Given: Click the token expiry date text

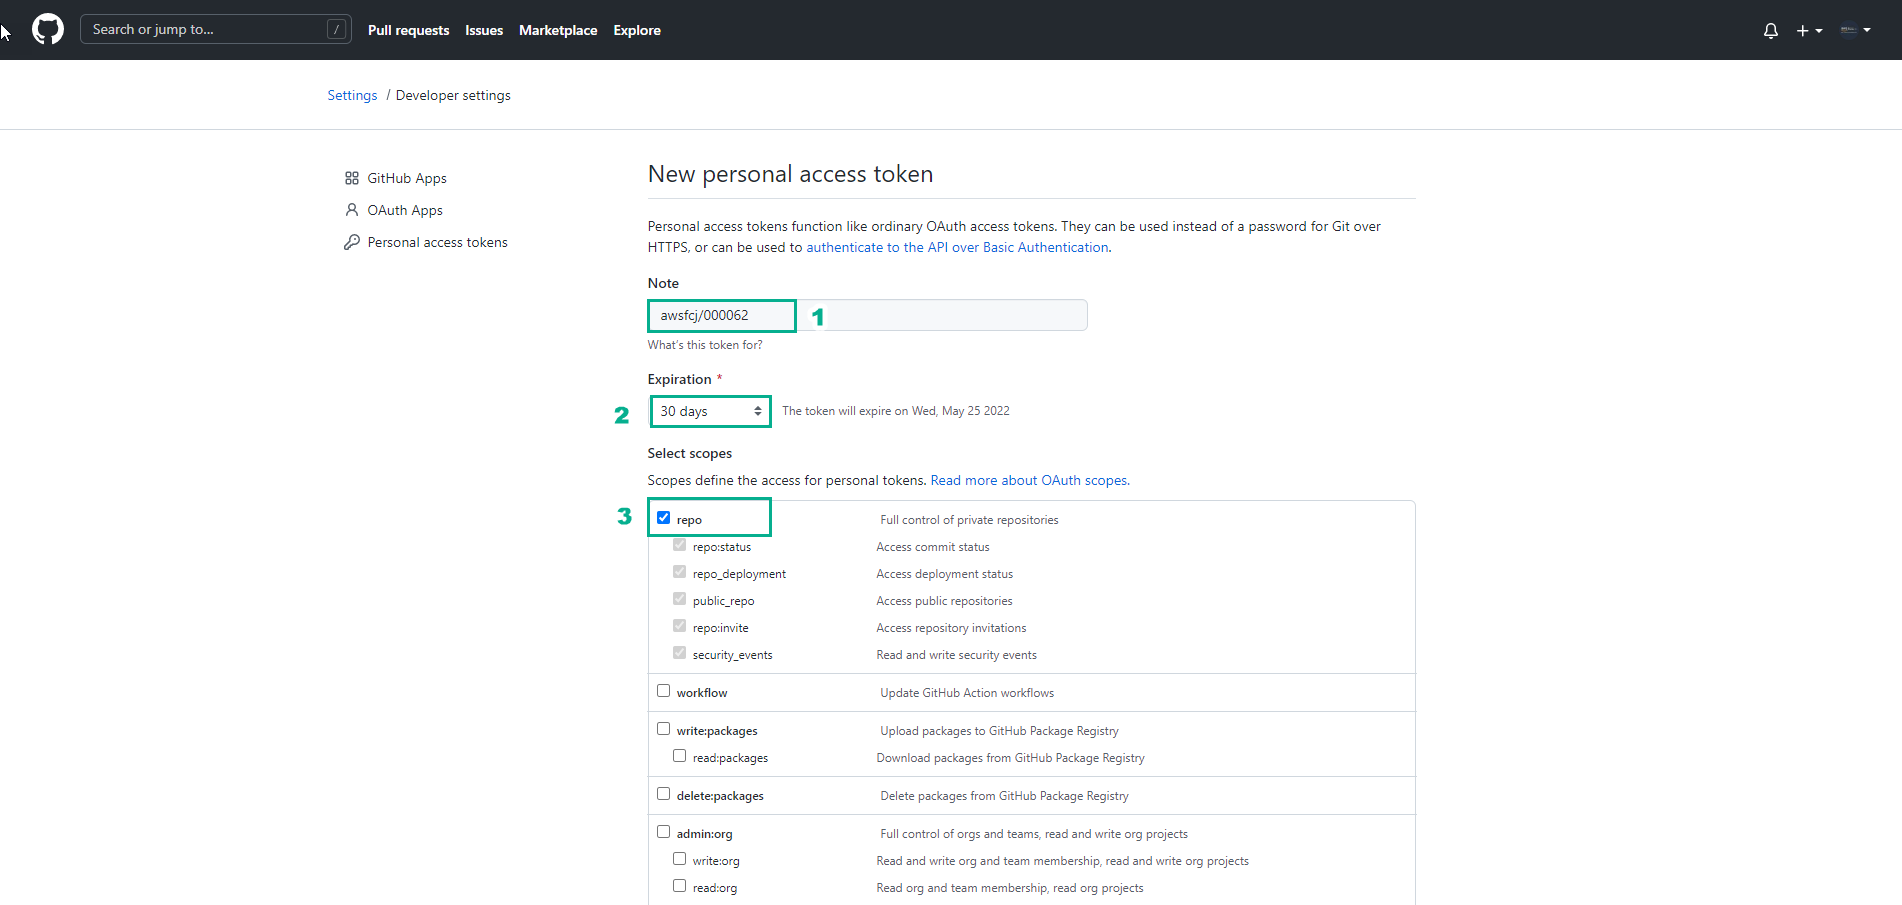Looking at the screenshot, I should (x=896, y=411).
